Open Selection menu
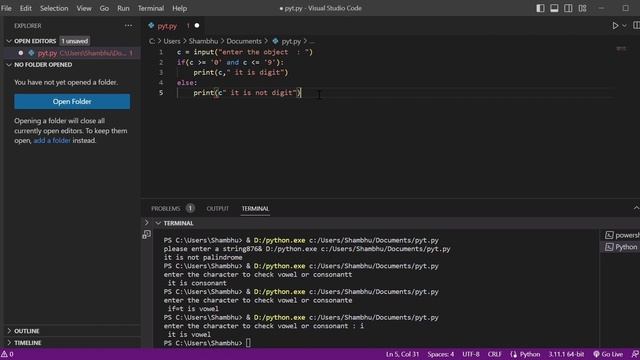 coord(54,8)
